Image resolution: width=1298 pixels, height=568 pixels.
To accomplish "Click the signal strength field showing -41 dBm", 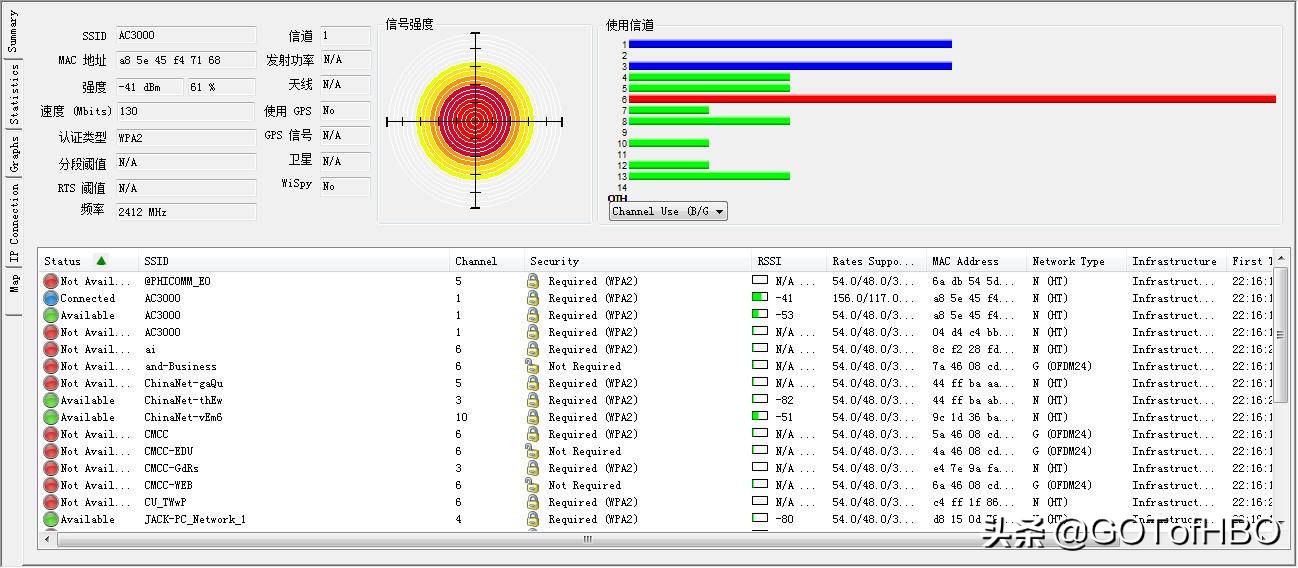I will click(149, 87).
